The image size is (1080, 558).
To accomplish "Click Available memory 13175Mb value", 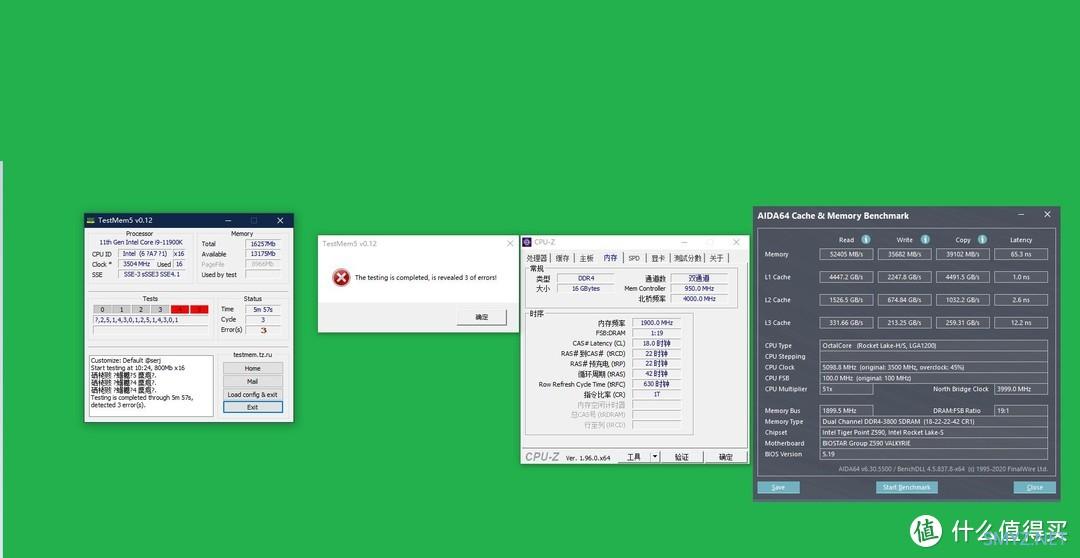I will coord(263,254).
